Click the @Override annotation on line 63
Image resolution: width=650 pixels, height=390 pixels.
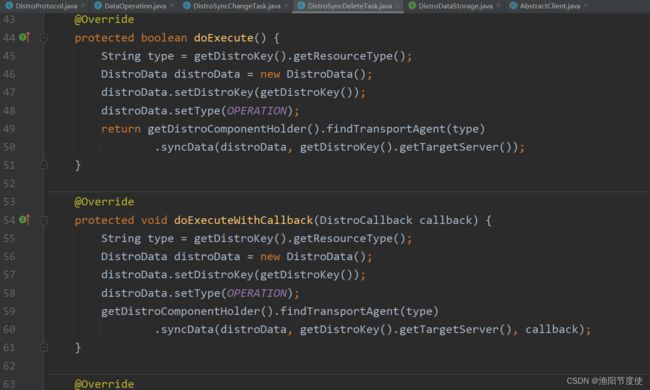pyautogui.click(x=104, y=384)
